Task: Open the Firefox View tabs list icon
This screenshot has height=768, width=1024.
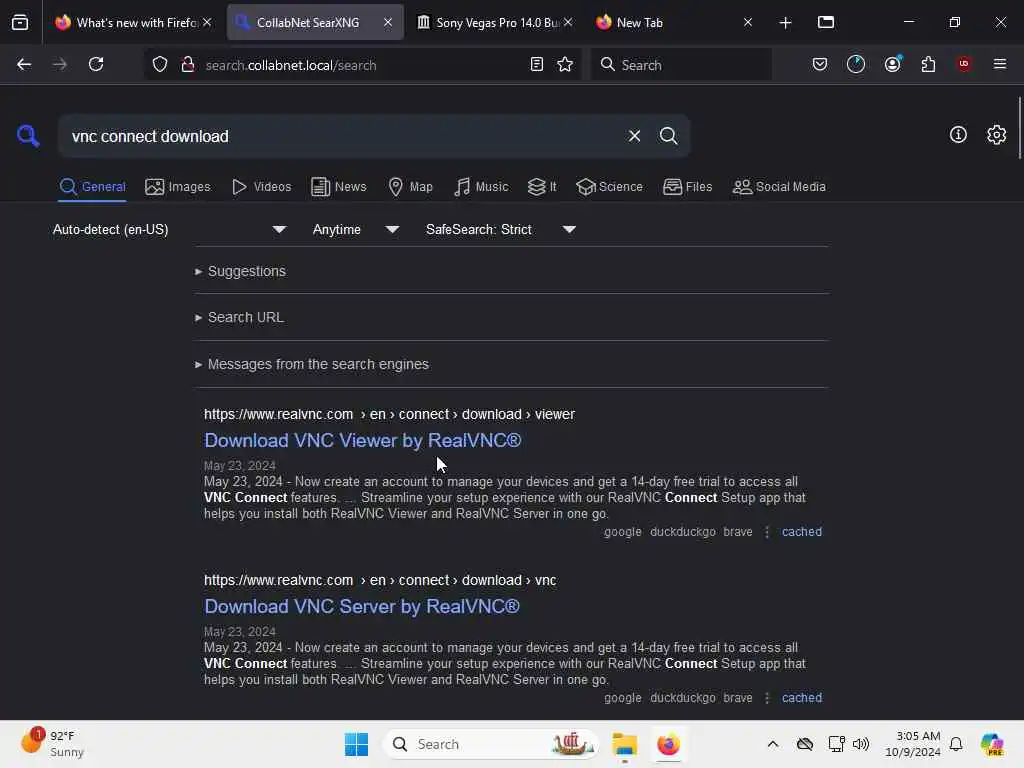Action: (20, 23)
